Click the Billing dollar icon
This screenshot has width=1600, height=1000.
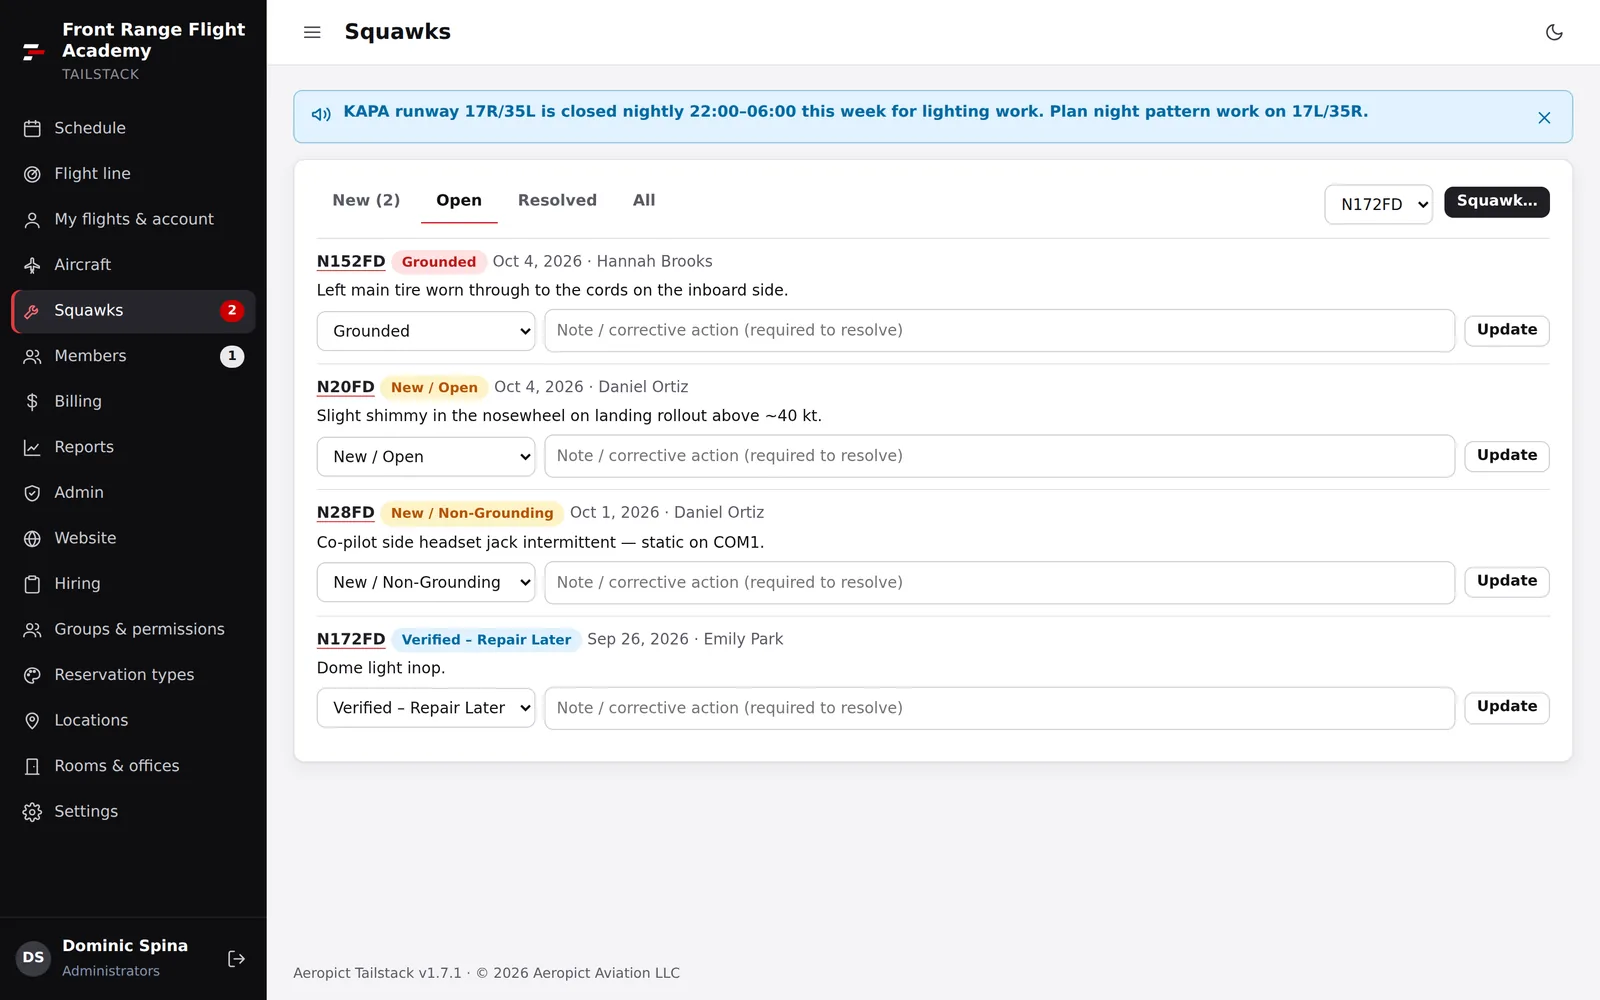[32, 402]
